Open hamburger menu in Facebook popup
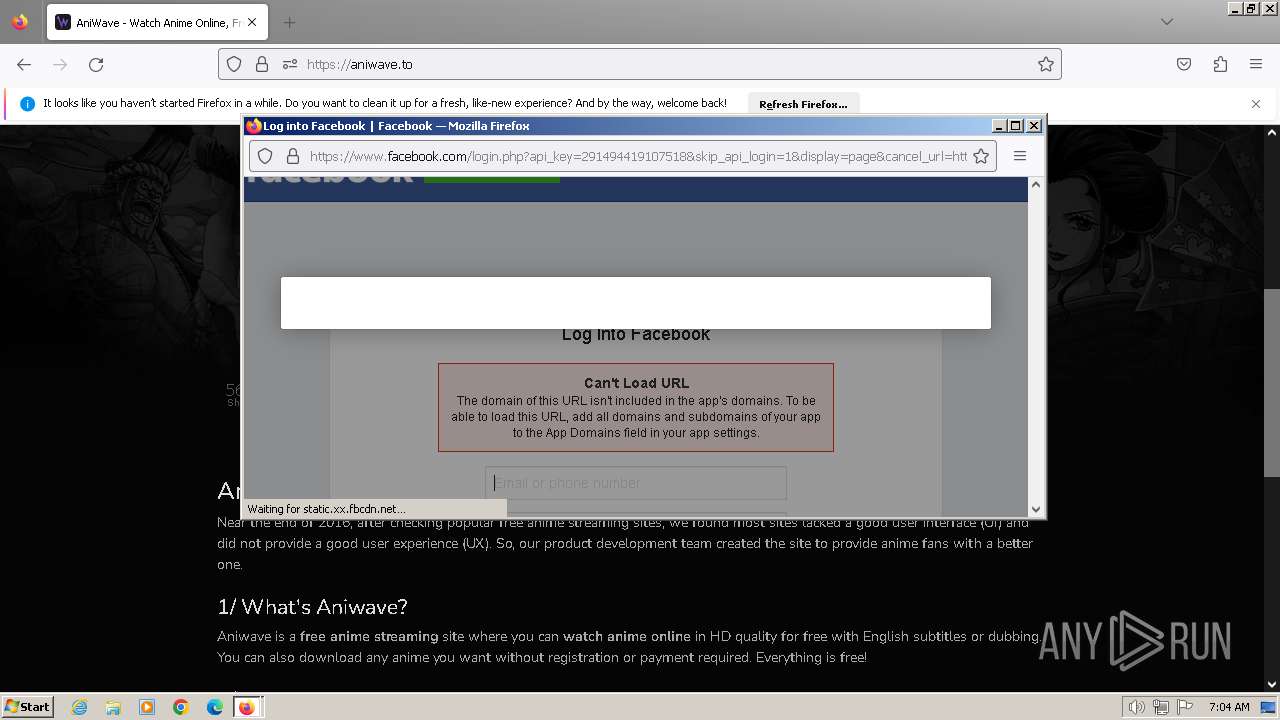 coord(1020,156)
